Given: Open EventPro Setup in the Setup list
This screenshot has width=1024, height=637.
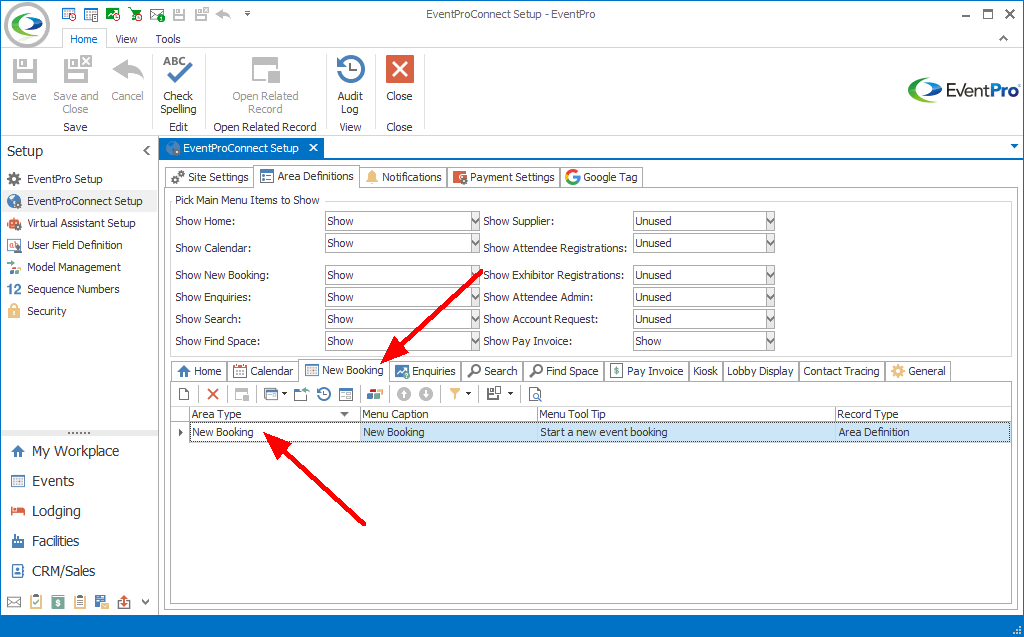Looking at the screenshot, I should pos(65,179).
